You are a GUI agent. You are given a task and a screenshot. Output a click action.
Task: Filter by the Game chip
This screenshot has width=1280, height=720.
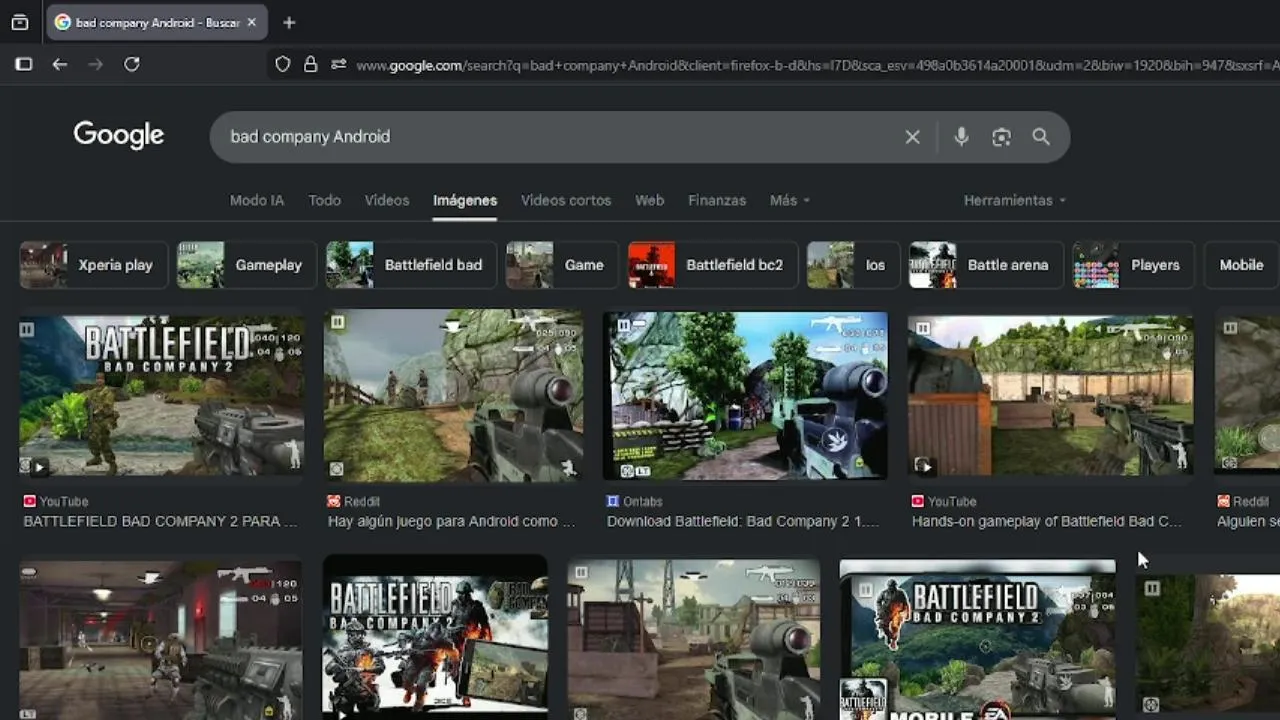tap(562, 265)
